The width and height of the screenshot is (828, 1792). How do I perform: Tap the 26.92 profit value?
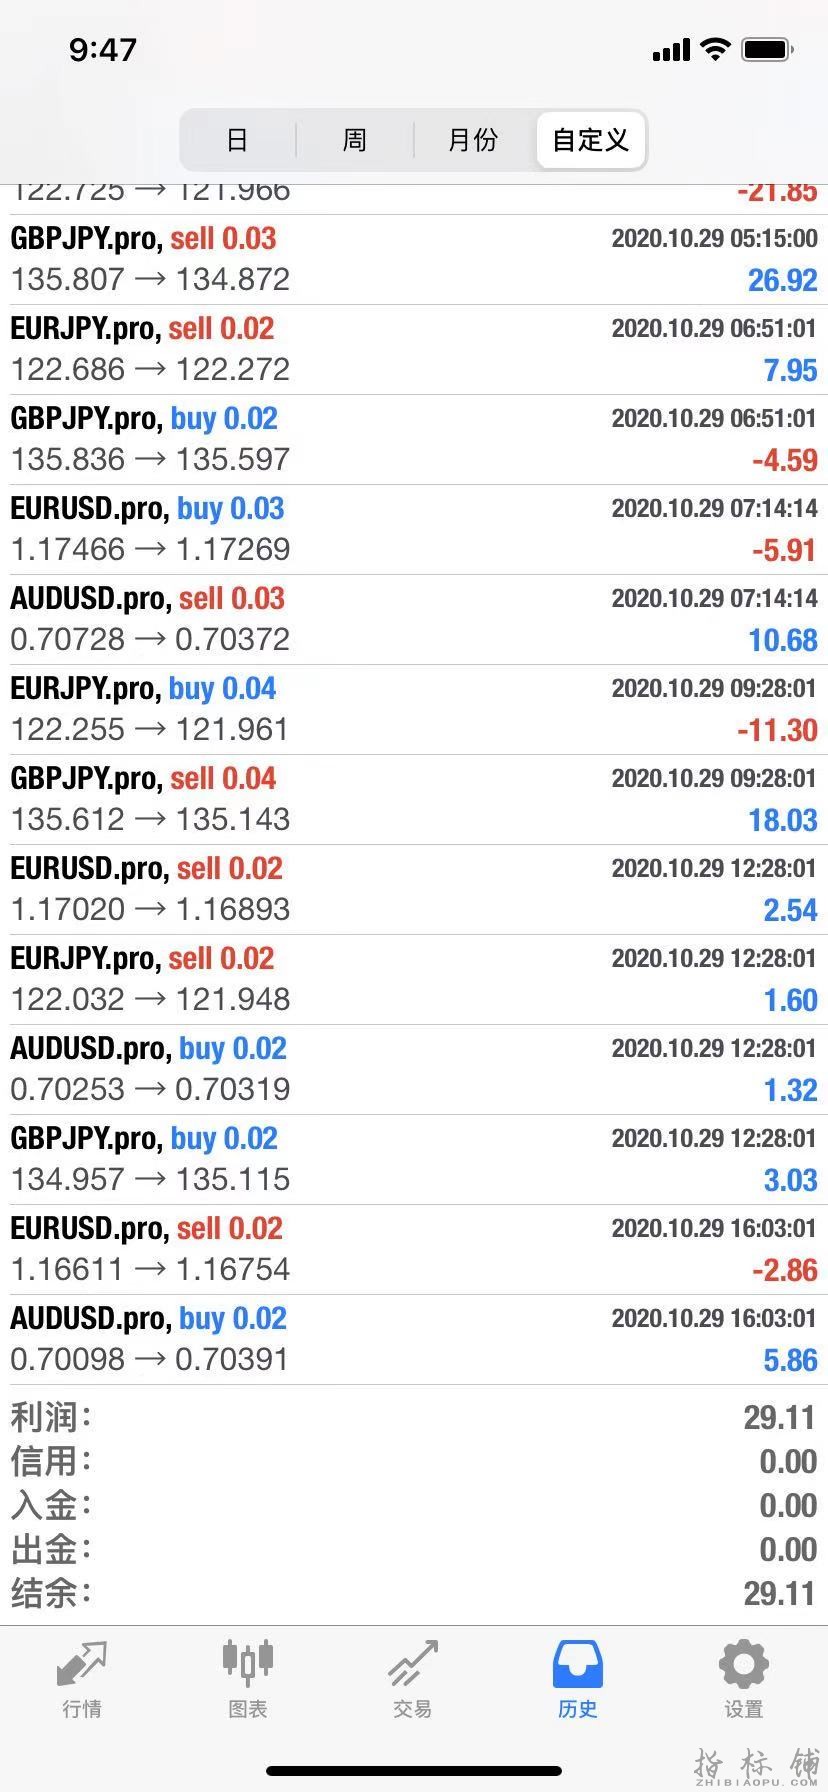pyautogui.click(x=782, y=281)
